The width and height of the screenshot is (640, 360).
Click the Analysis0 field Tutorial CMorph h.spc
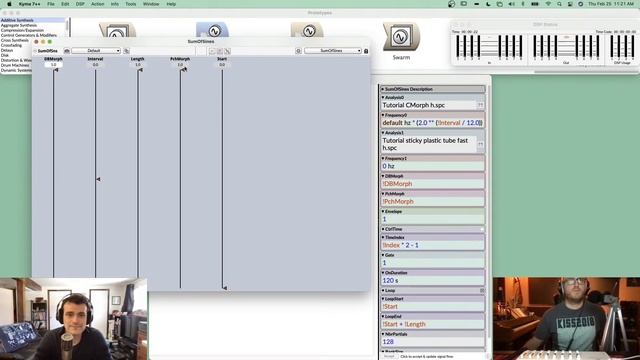coord(429,105)
